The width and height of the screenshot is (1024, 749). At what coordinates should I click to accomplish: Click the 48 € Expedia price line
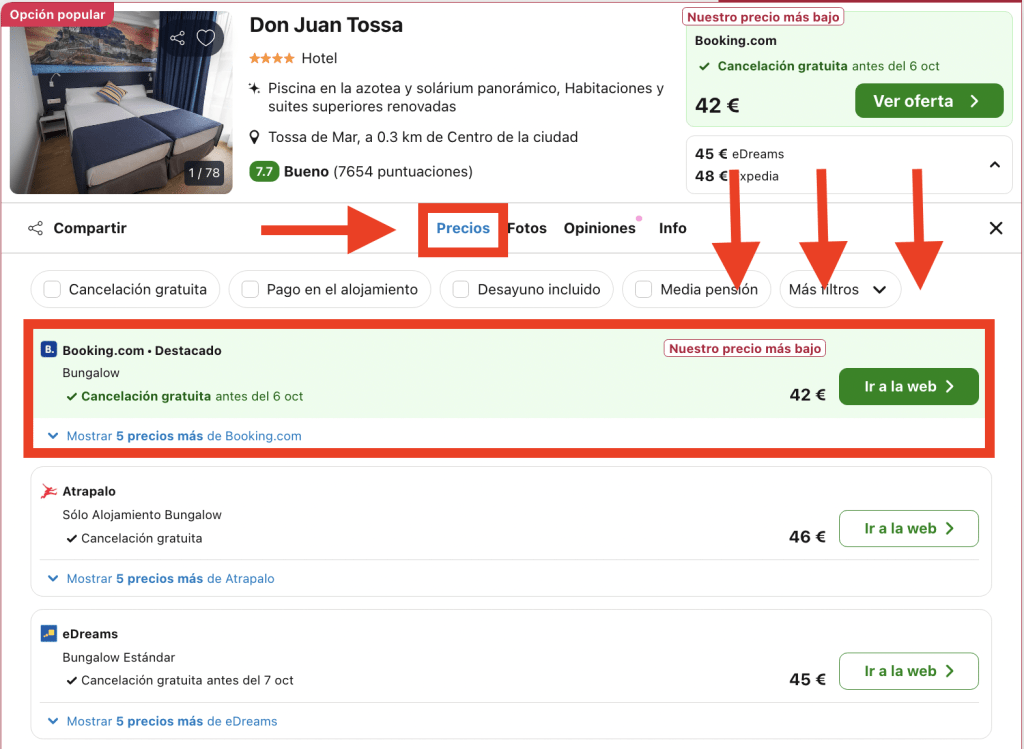737,176
